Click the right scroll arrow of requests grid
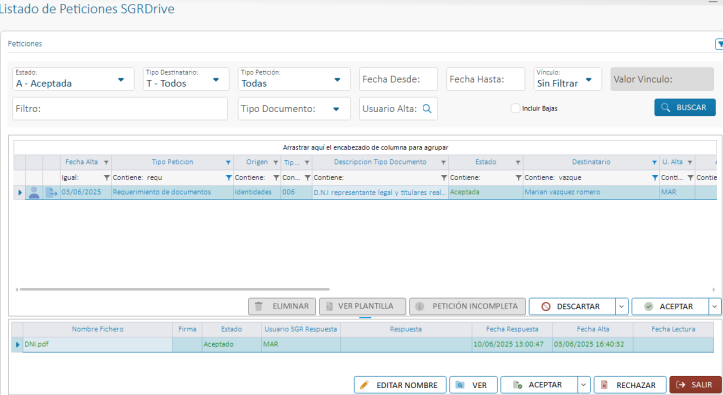Screen dimensions: 723x395 pos(713,289)
